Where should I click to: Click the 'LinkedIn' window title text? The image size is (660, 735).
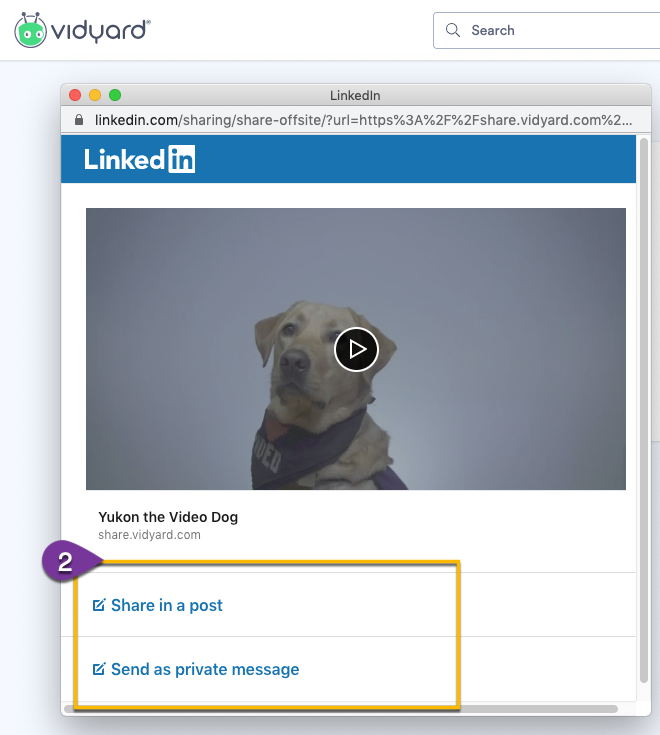[355, 96]
